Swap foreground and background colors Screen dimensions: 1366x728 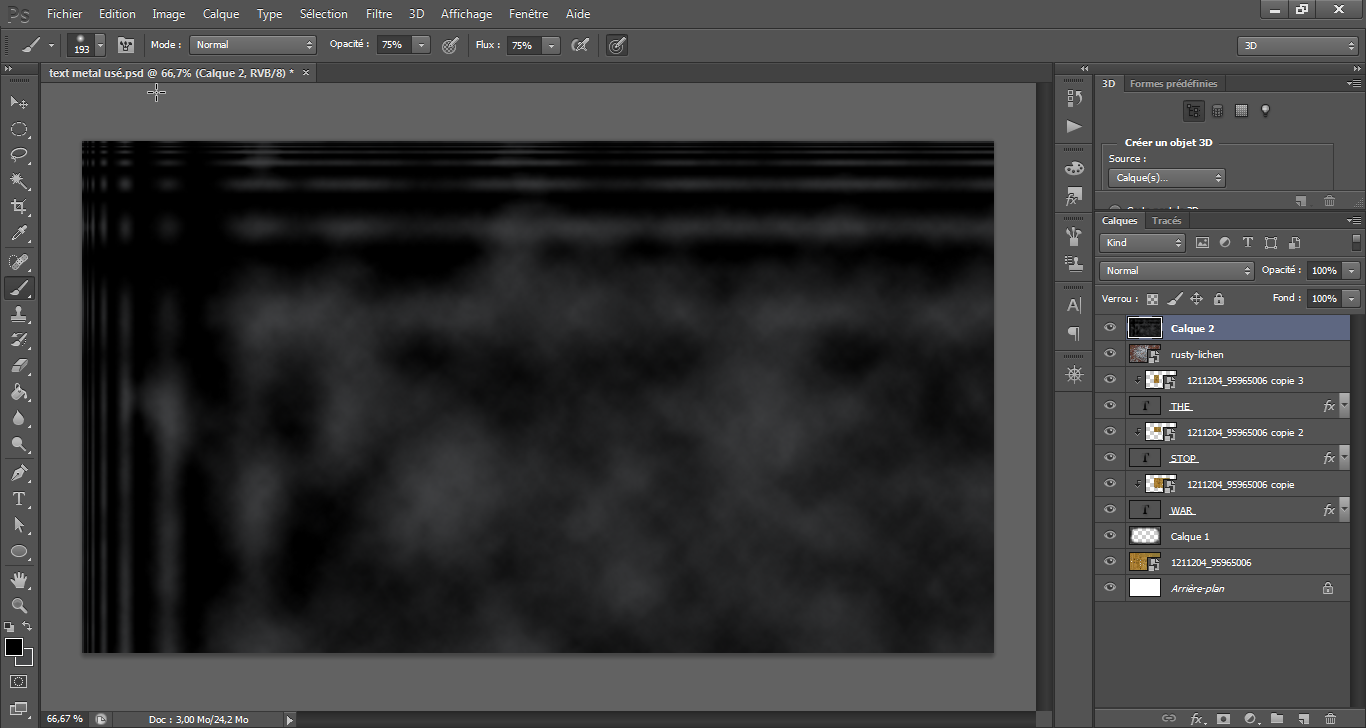[29, 627]
